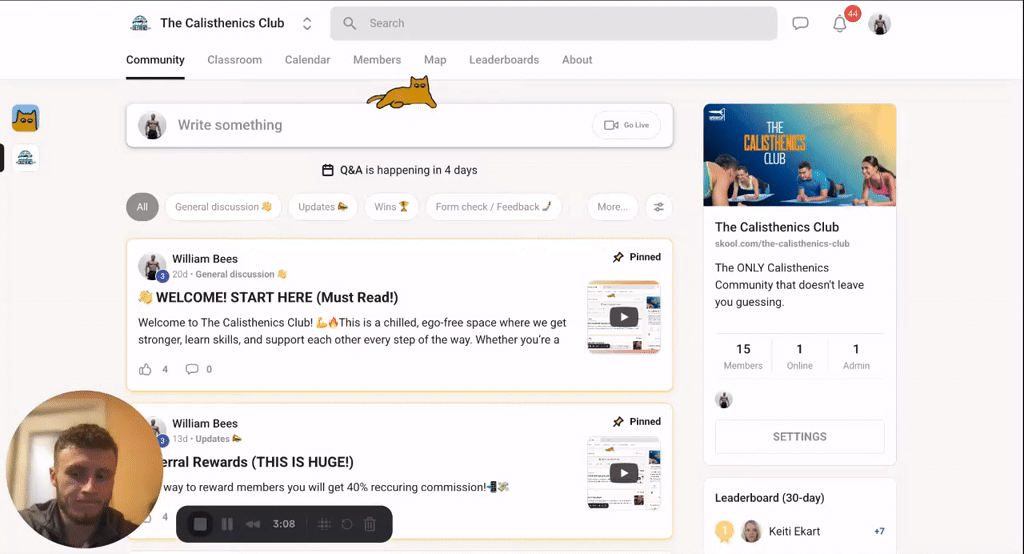
Task: Play the WELCOME post video thumbnail
Action: (x=624, y=317)
